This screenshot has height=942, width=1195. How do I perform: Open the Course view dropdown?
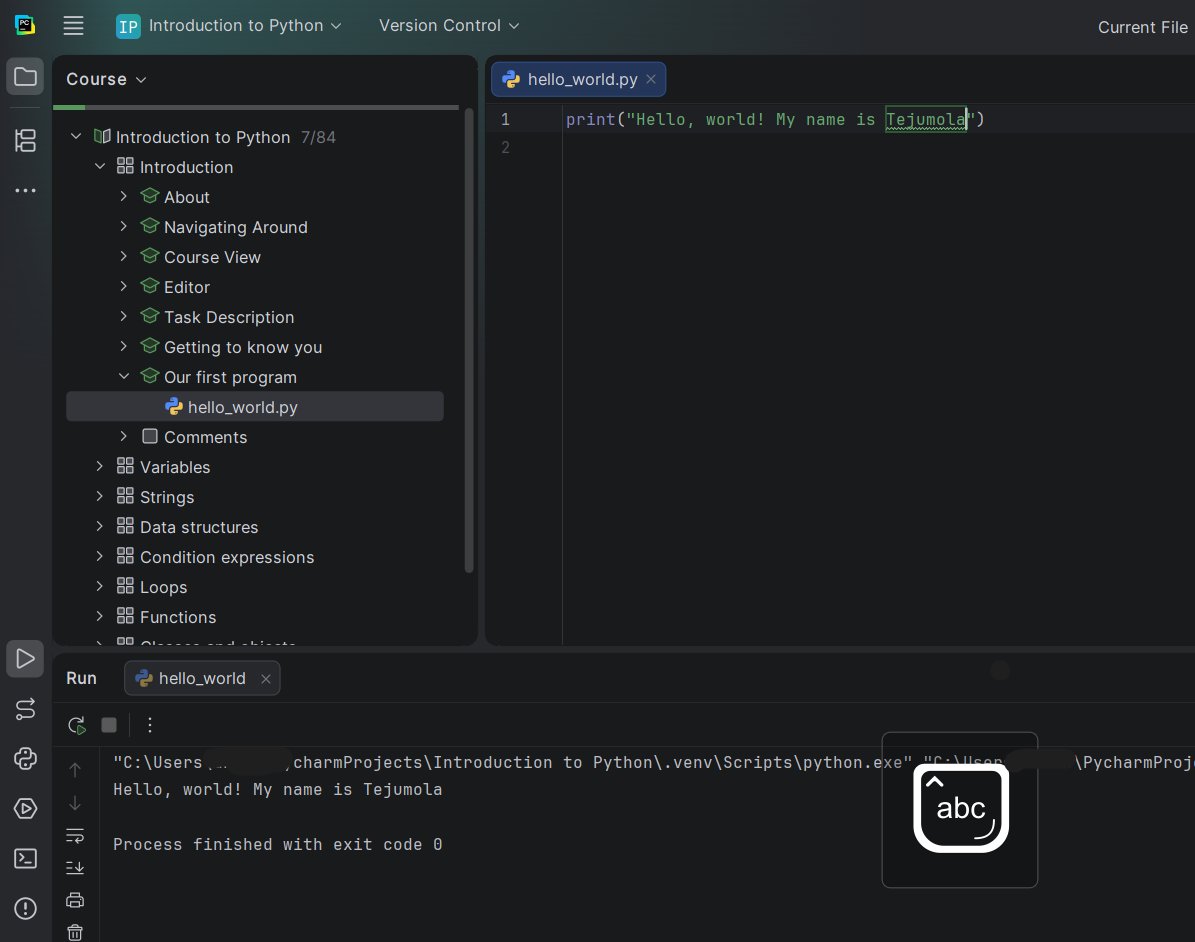coord(106,79)
